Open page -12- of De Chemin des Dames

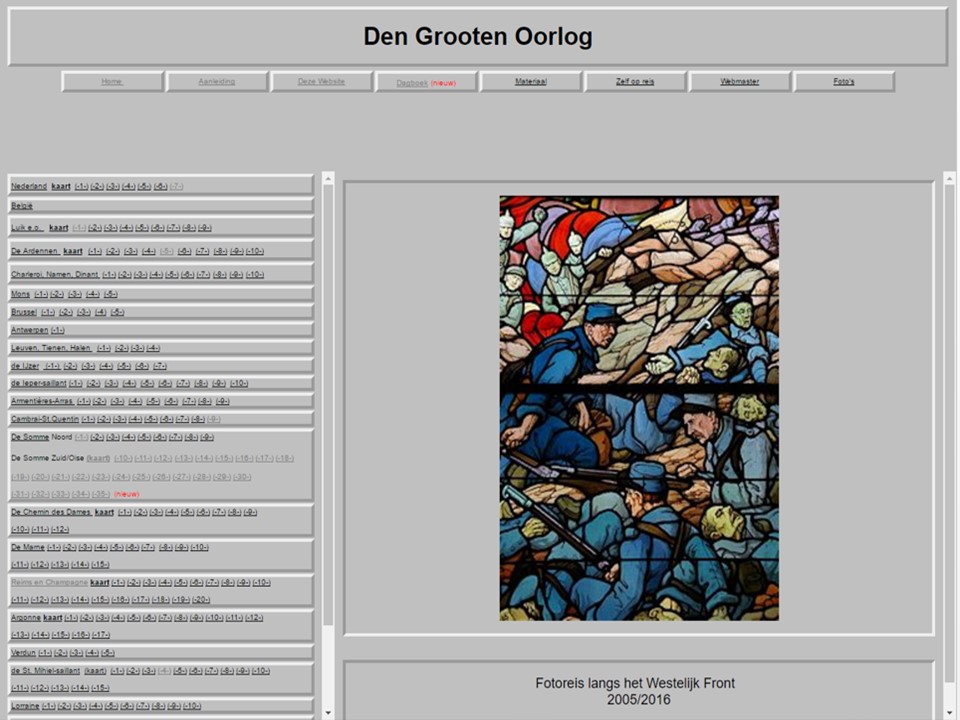60,530
